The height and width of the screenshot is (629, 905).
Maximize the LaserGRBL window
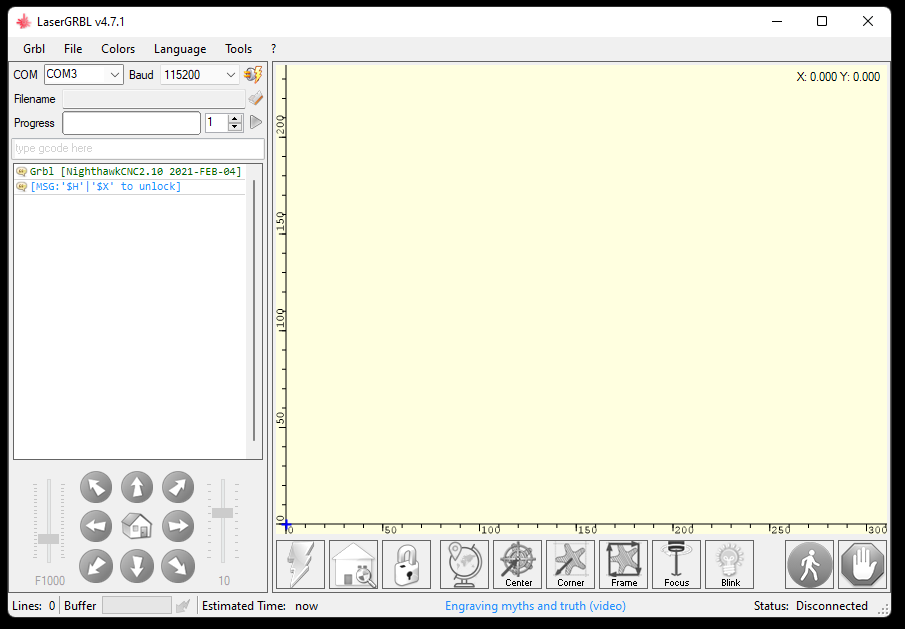point(822,21)
